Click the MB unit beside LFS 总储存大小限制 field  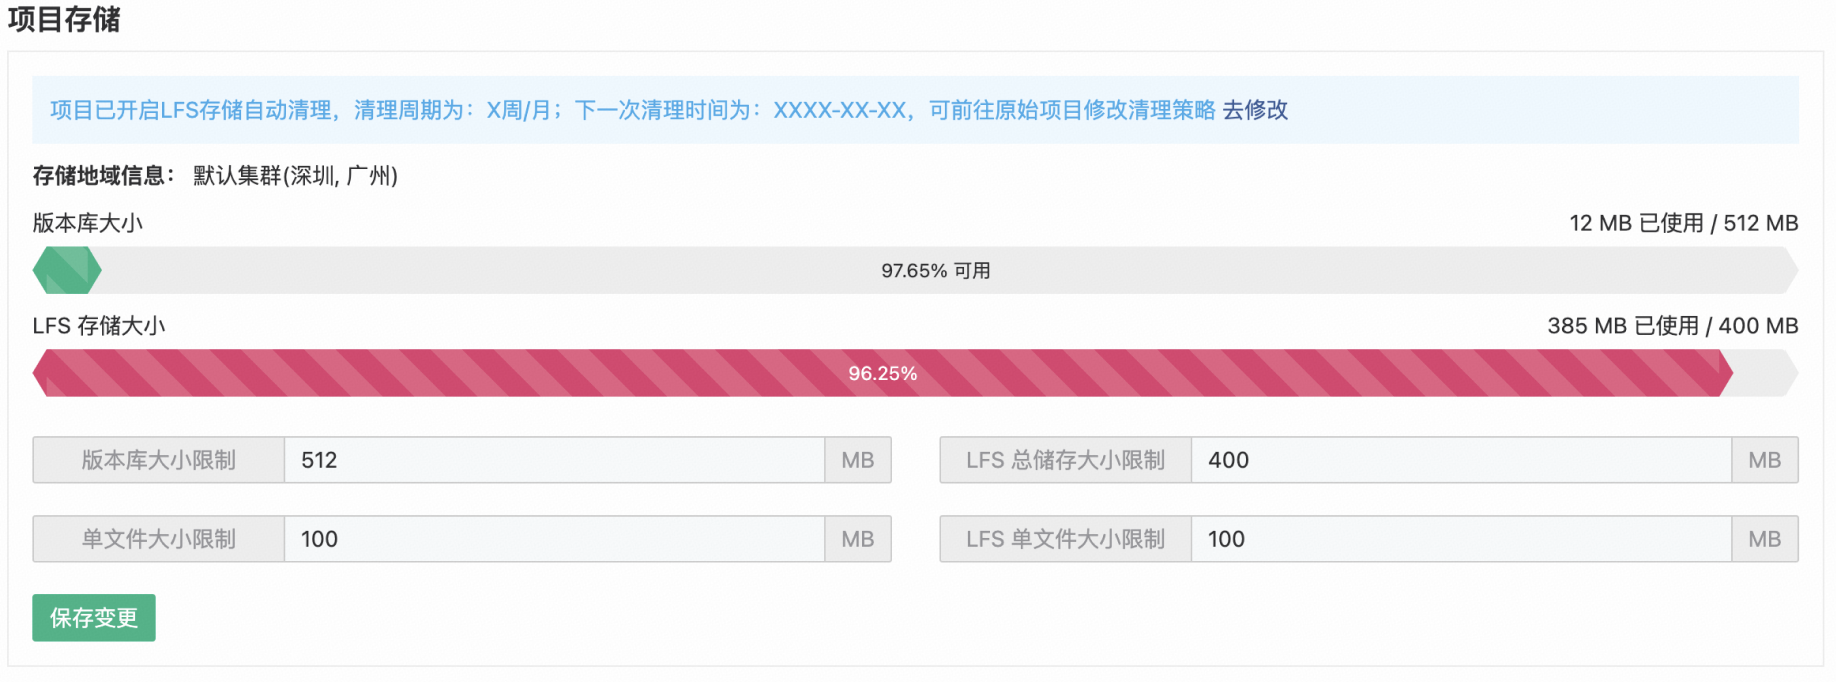tap(1764, 460)
